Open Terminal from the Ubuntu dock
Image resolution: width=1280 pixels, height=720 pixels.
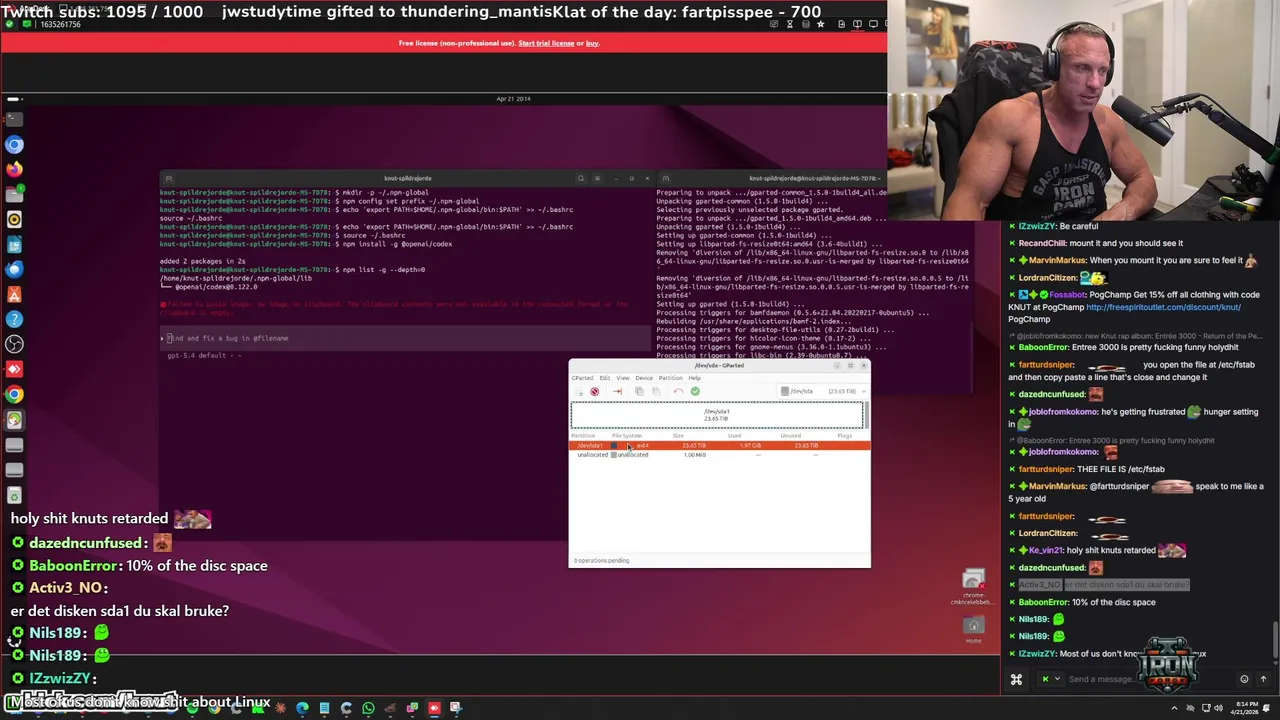click(x=14, y=118)
